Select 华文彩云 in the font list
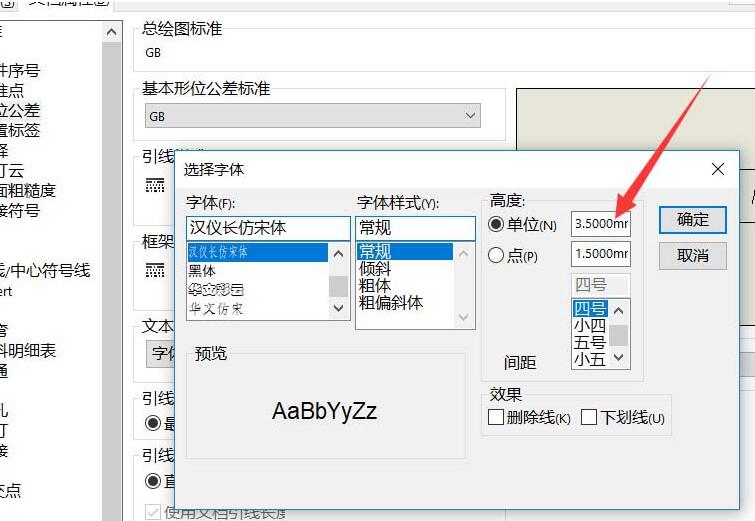This screenshot has height=521, width=755. (x=258, y=289)
